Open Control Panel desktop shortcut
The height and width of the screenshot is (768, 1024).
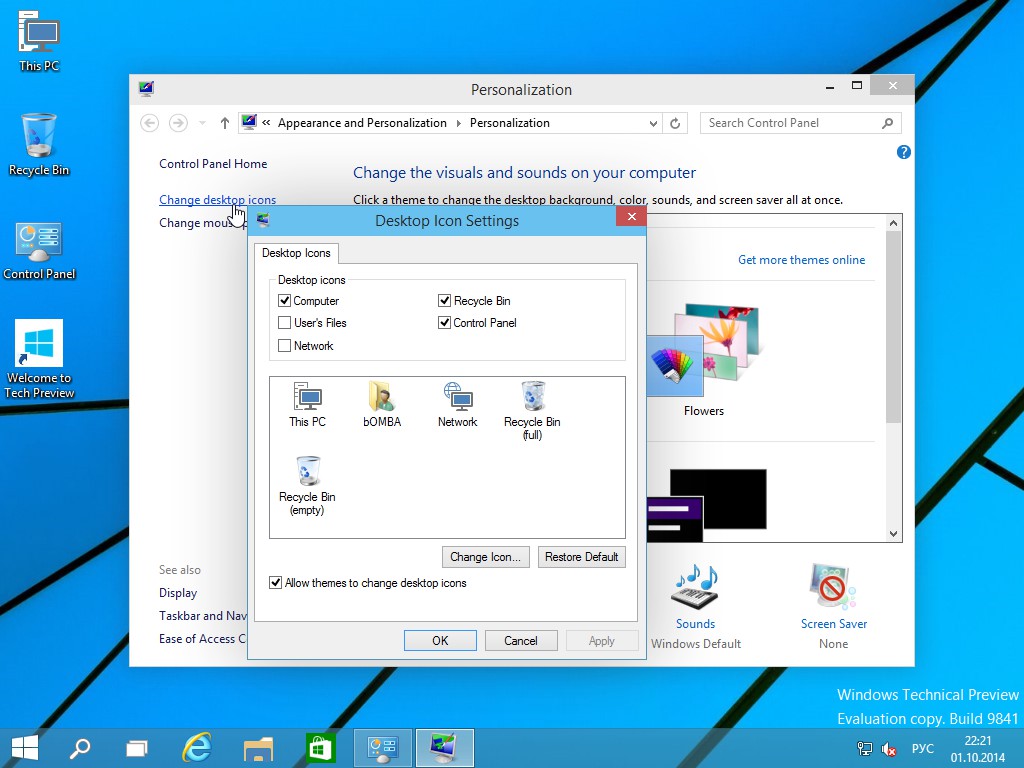39,251
